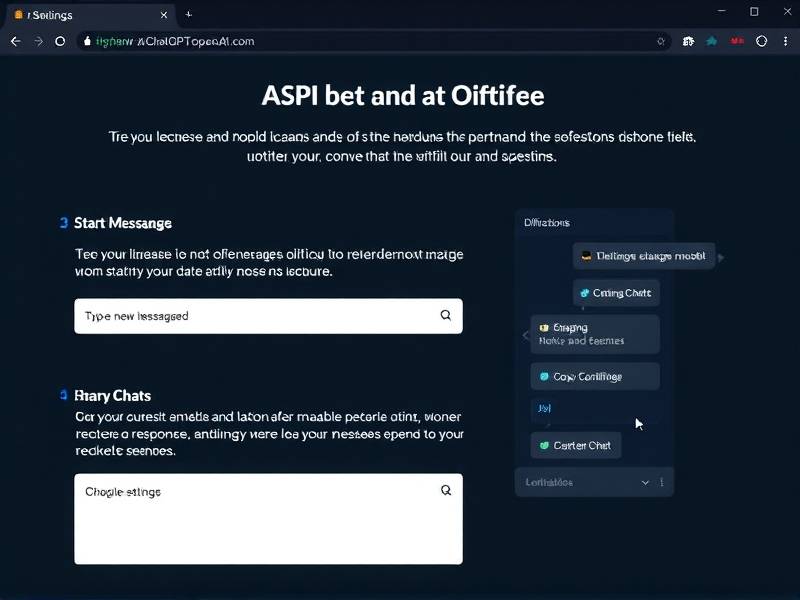Open the vertical dots menu on the bottom panel bar
Image resolution: width=800 pixels, height=600 pixels.
[x=661, y=482]
